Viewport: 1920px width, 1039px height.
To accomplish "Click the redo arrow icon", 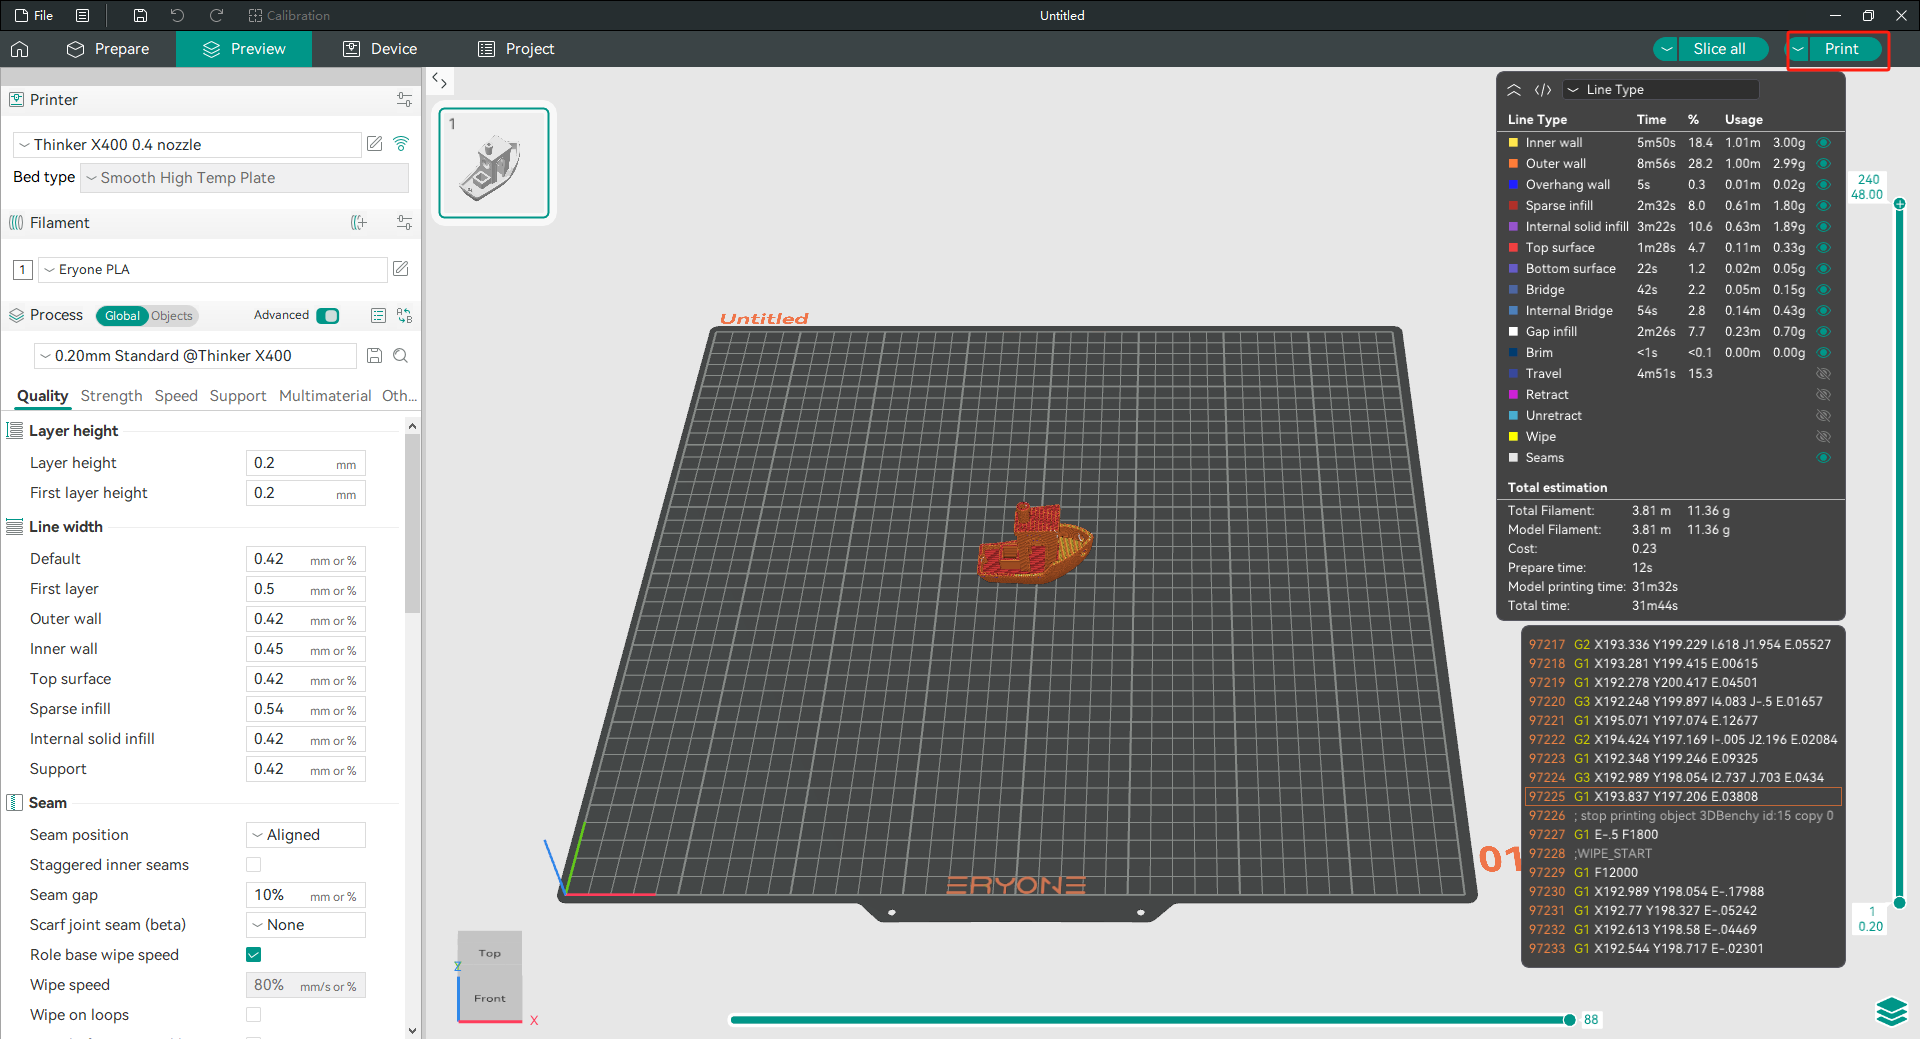I will click(x=215, y=15).
